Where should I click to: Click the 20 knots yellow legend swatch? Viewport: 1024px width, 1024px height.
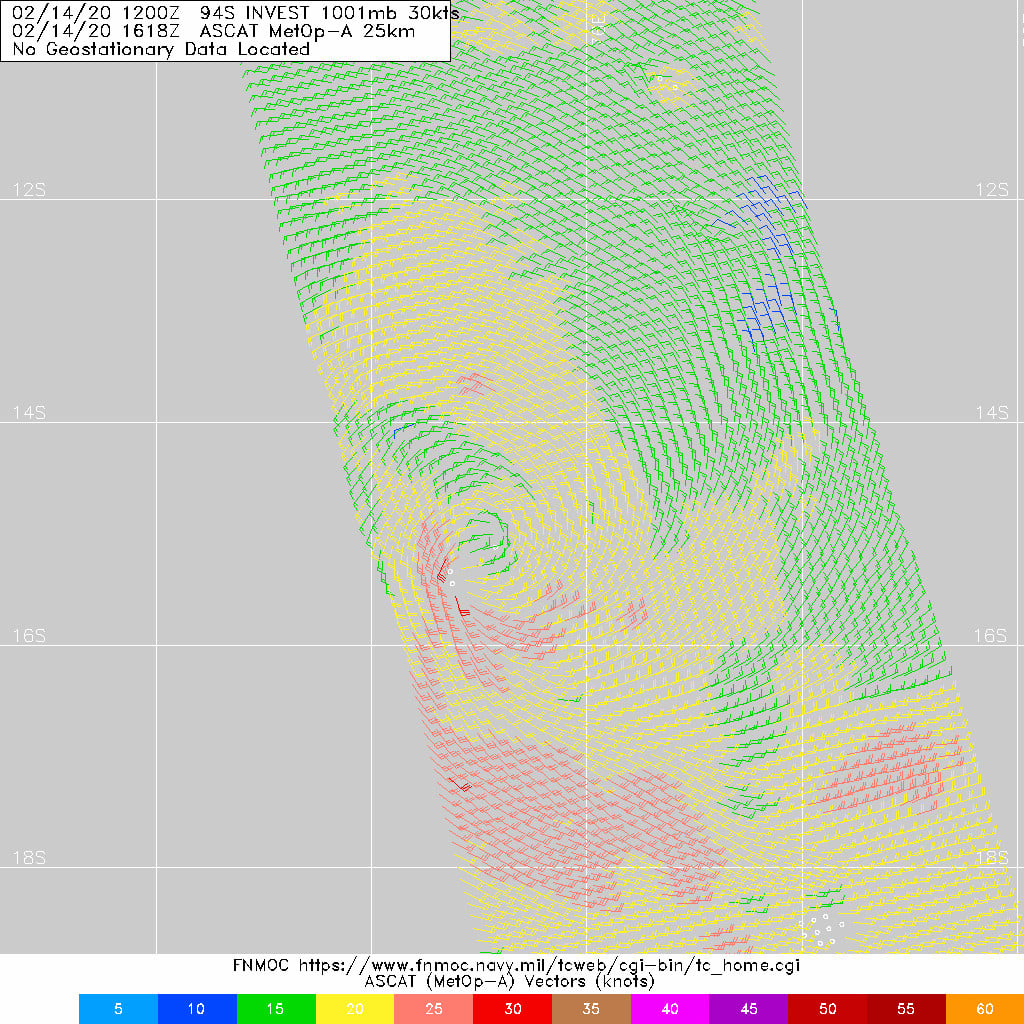tap(355, 1009)
